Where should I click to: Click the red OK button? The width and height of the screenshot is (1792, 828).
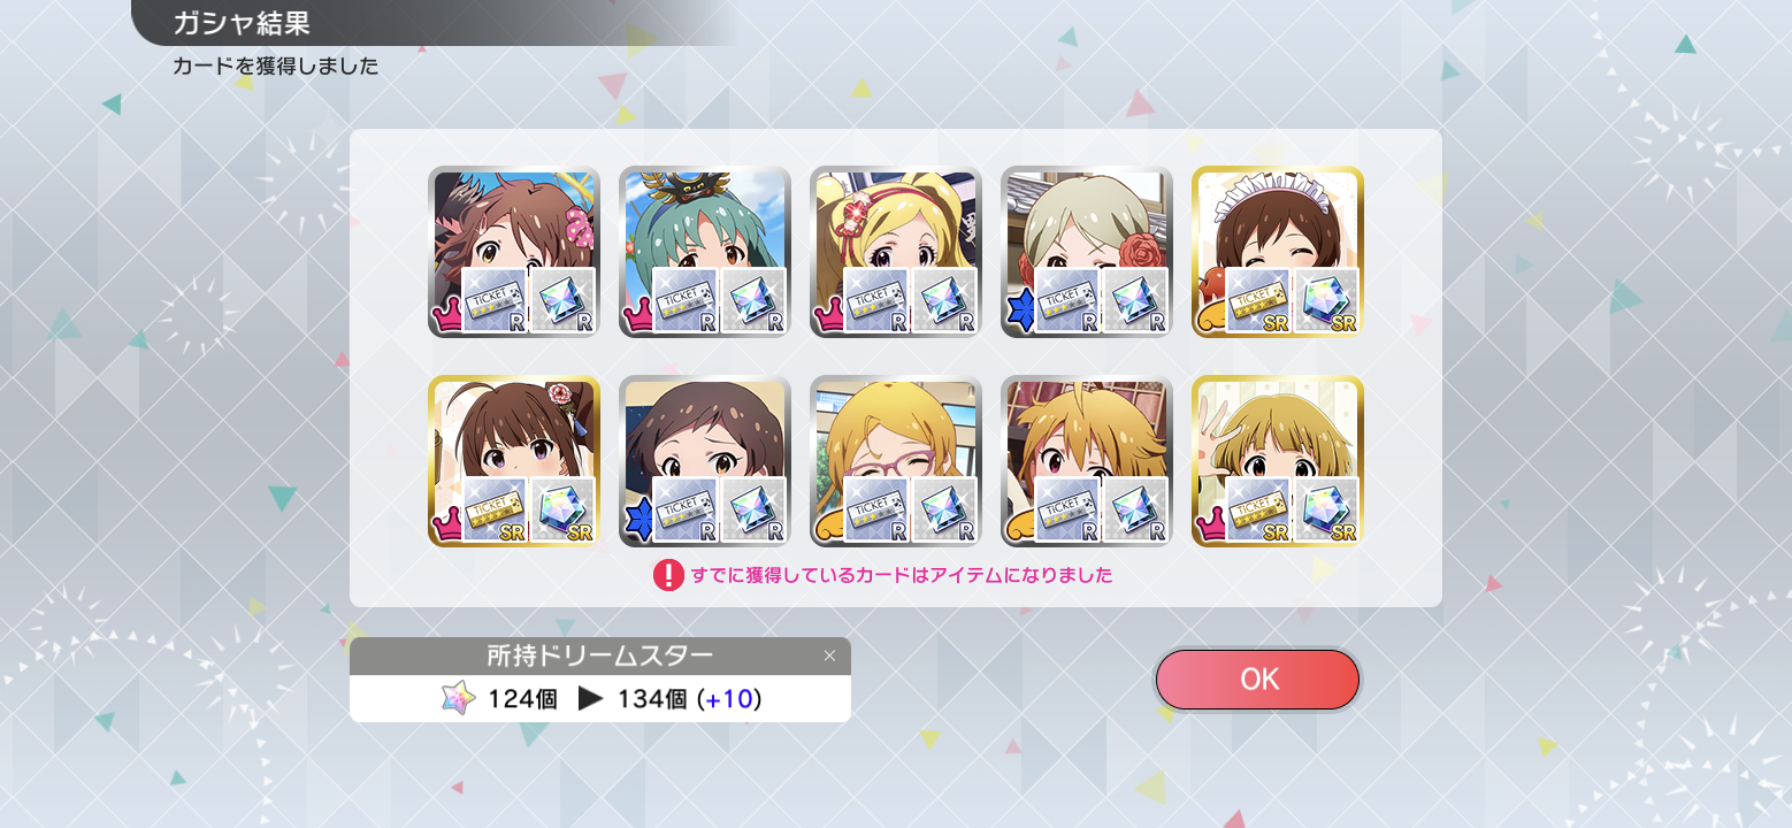point(1257,679)
